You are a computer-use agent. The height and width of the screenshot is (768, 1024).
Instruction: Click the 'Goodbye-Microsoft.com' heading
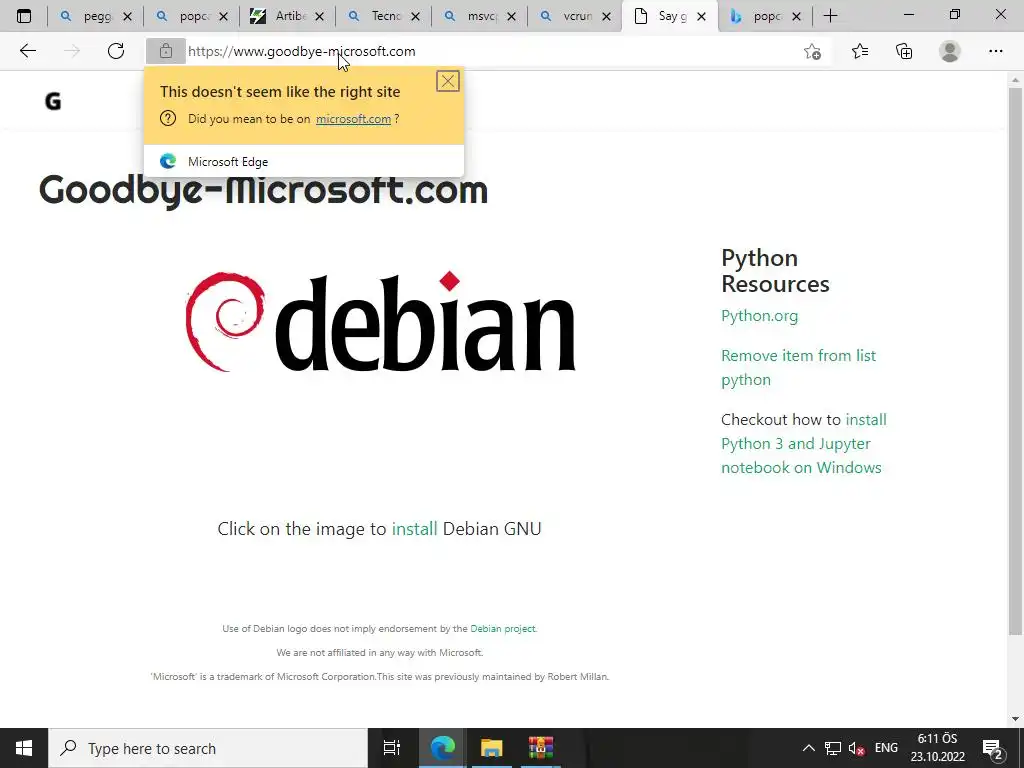pos(263,191)
